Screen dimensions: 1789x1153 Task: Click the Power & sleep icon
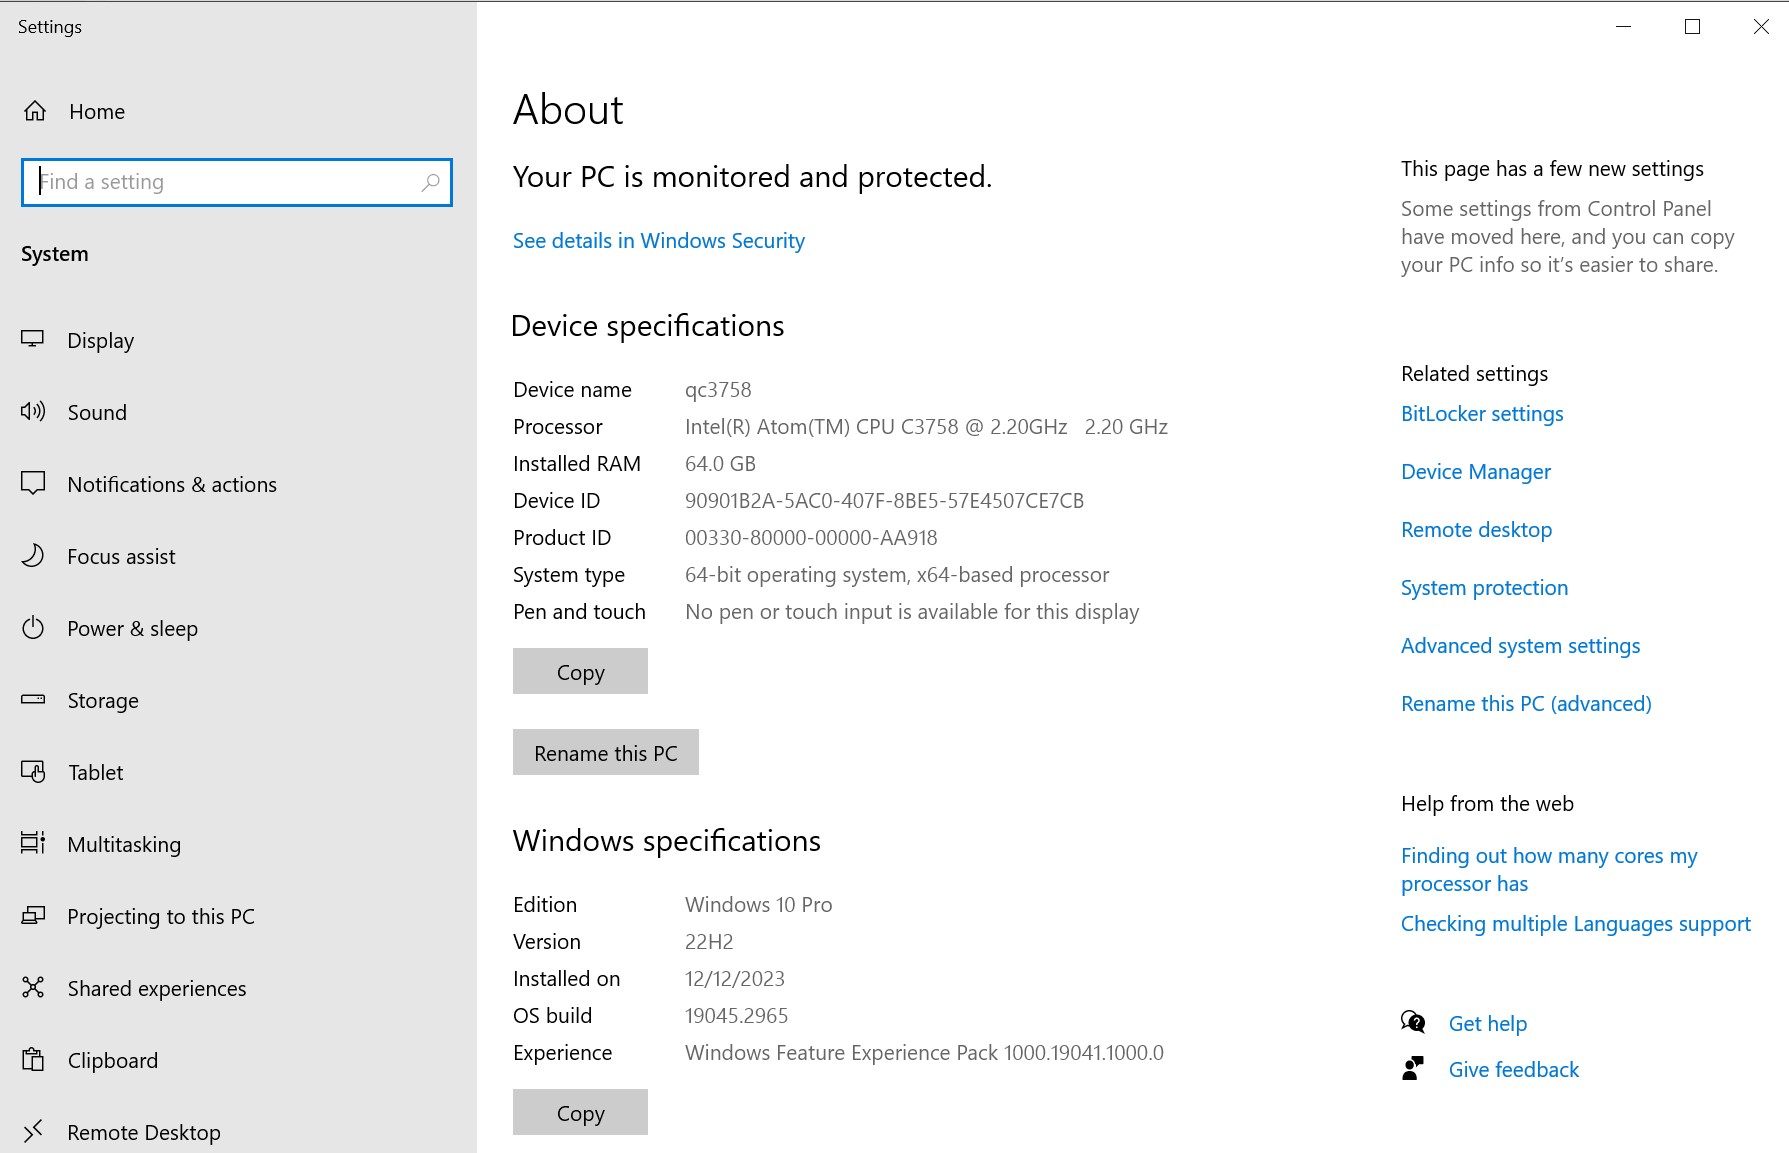(33, 628)
